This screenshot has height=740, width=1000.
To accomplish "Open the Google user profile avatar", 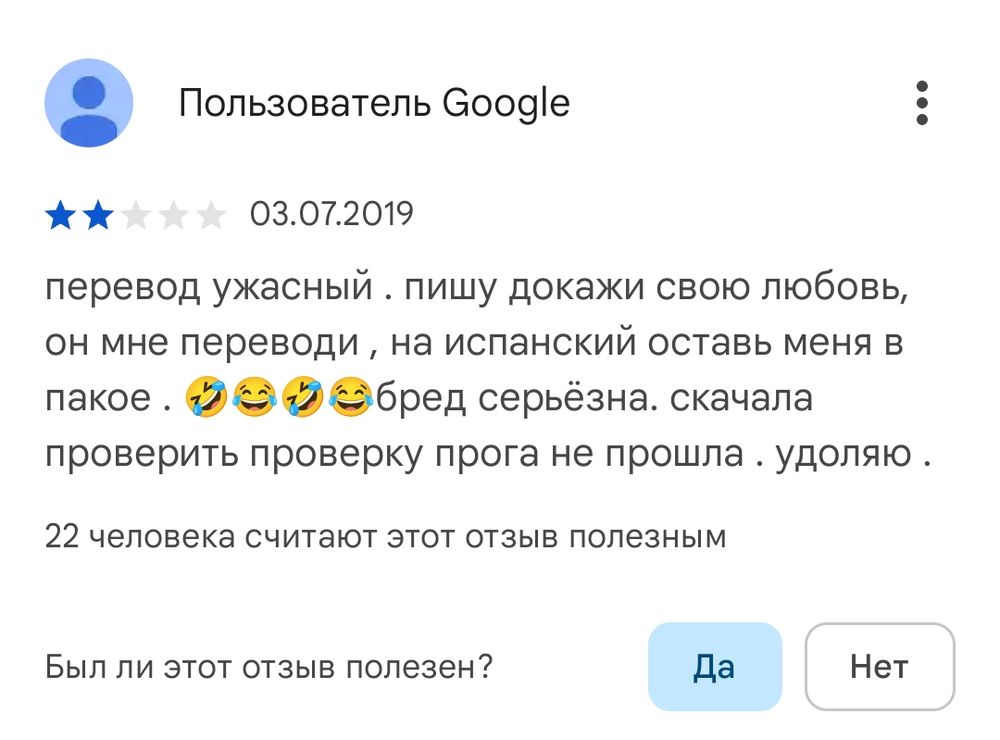I will 89,103.
